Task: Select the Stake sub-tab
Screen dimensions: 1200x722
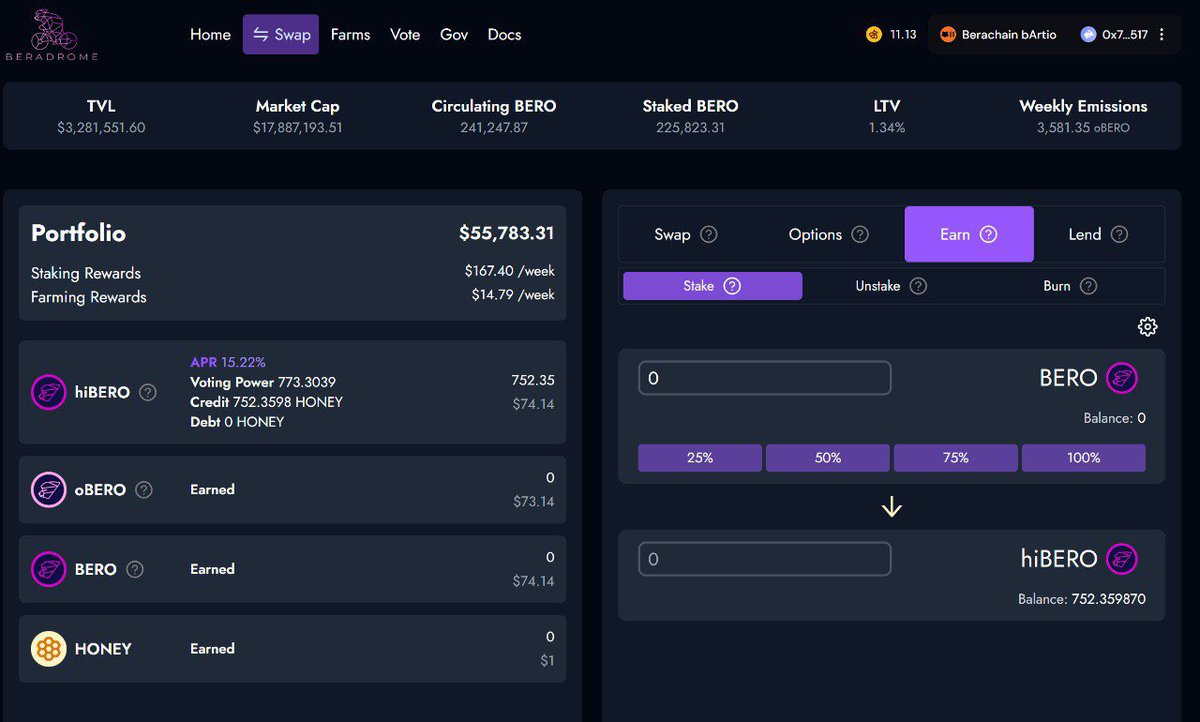Action: click(712, 286)
